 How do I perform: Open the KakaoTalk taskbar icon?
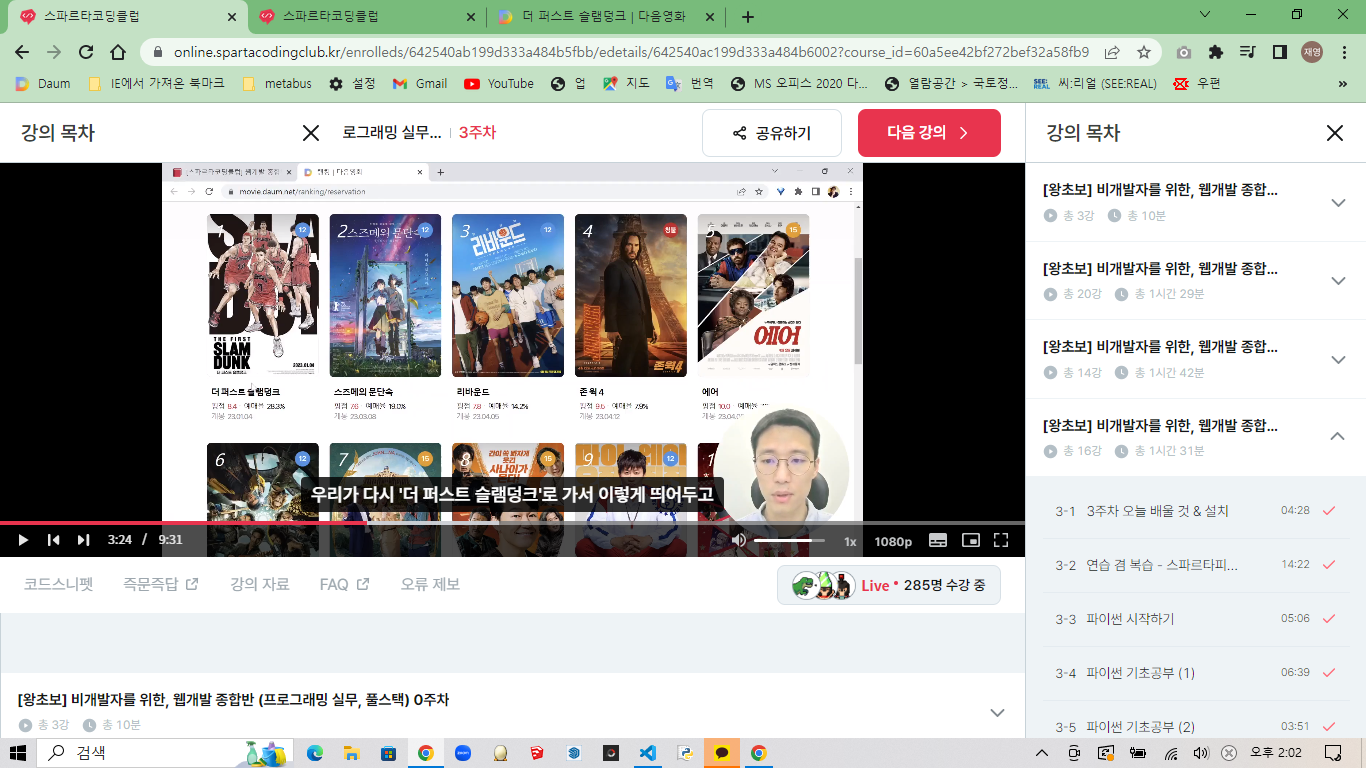[x=721, y=753]
